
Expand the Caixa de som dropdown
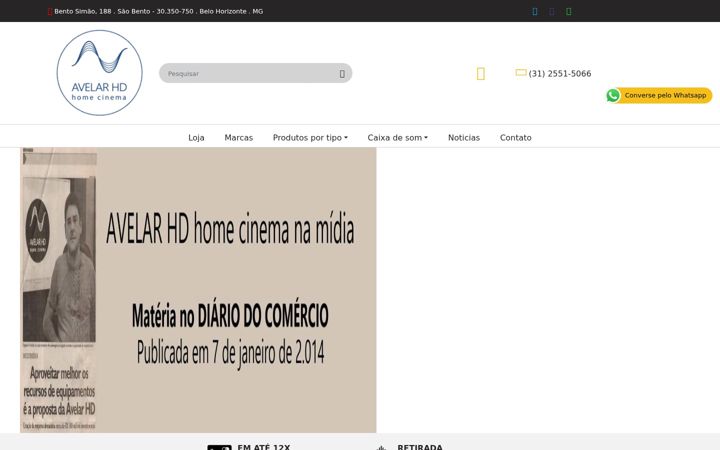pos(398,138)
